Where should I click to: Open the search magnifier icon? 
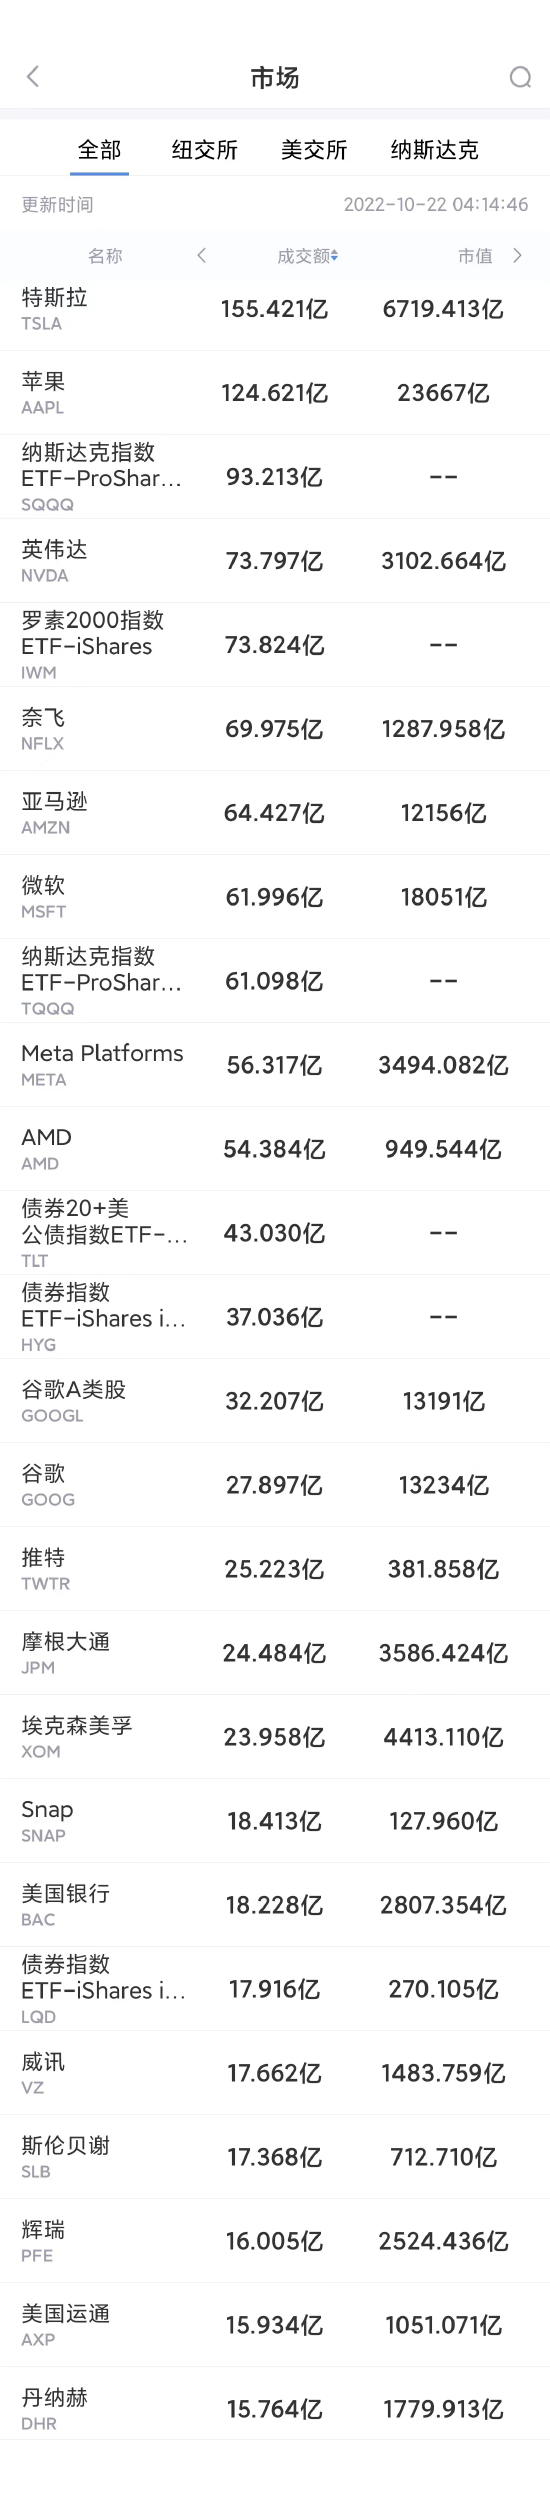click(x=520, y=77)
